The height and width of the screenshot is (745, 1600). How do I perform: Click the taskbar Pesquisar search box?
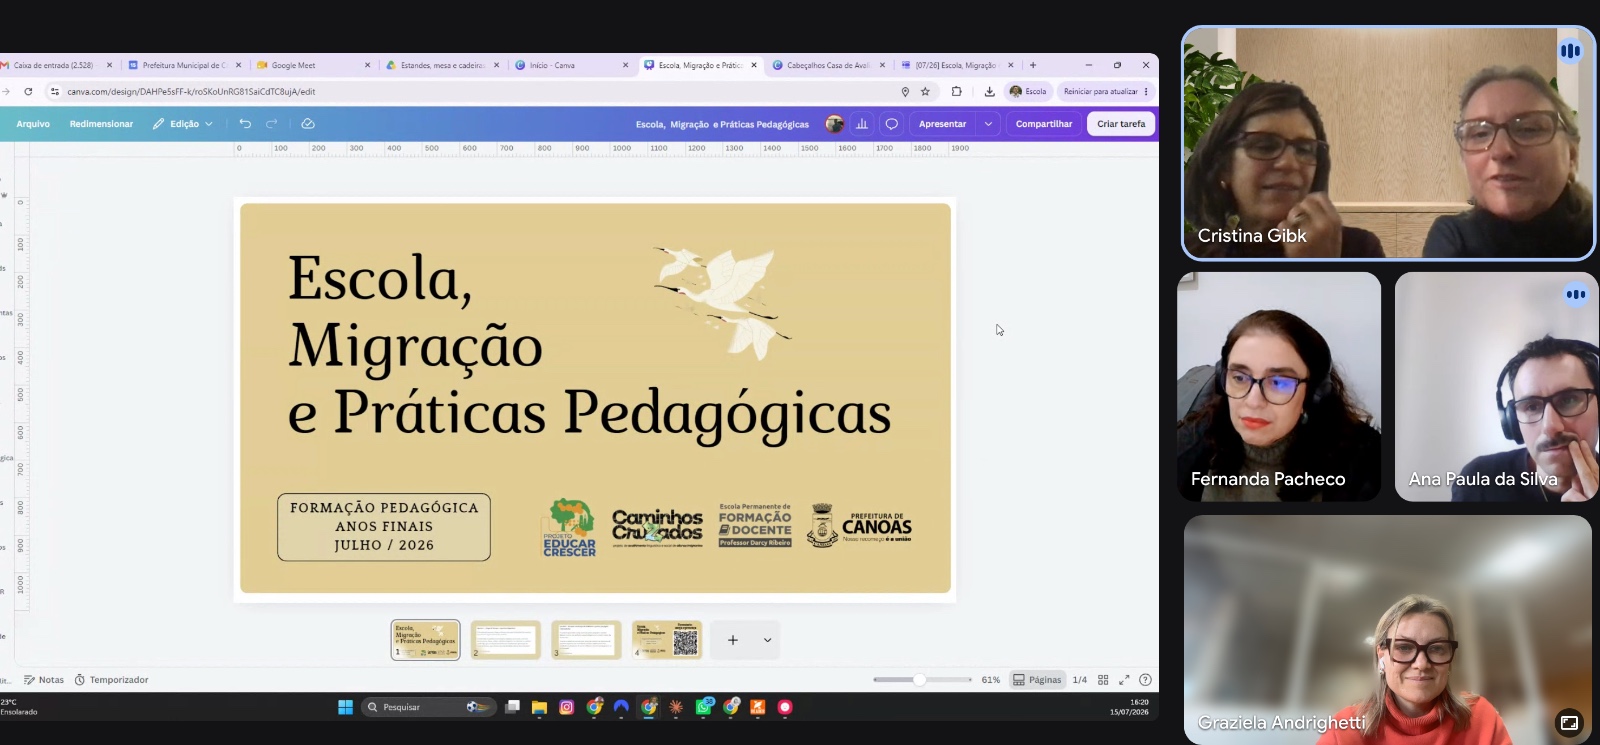pyautogui.click(x=428, y=707)
